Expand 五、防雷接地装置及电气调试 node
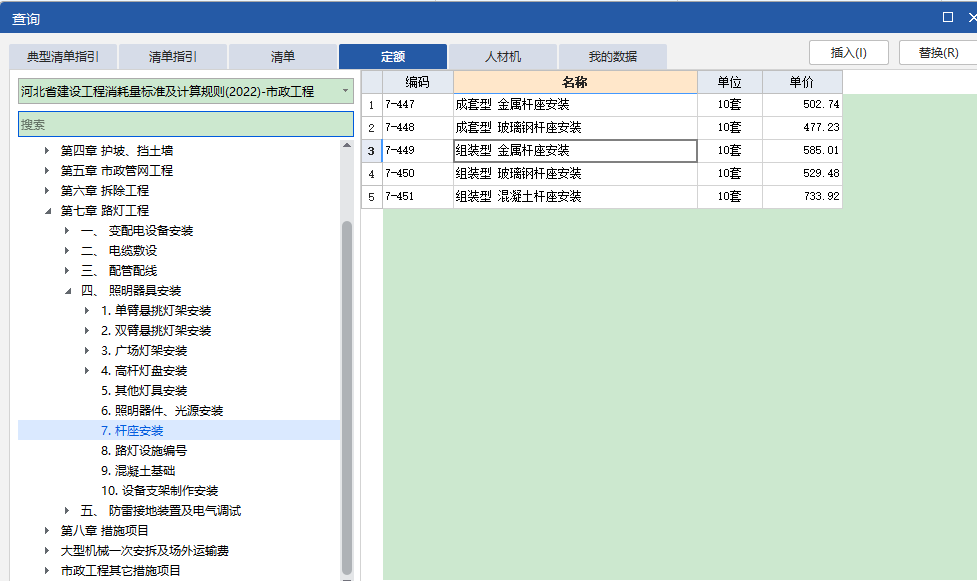The image size is (977, 581). point(65,510)
